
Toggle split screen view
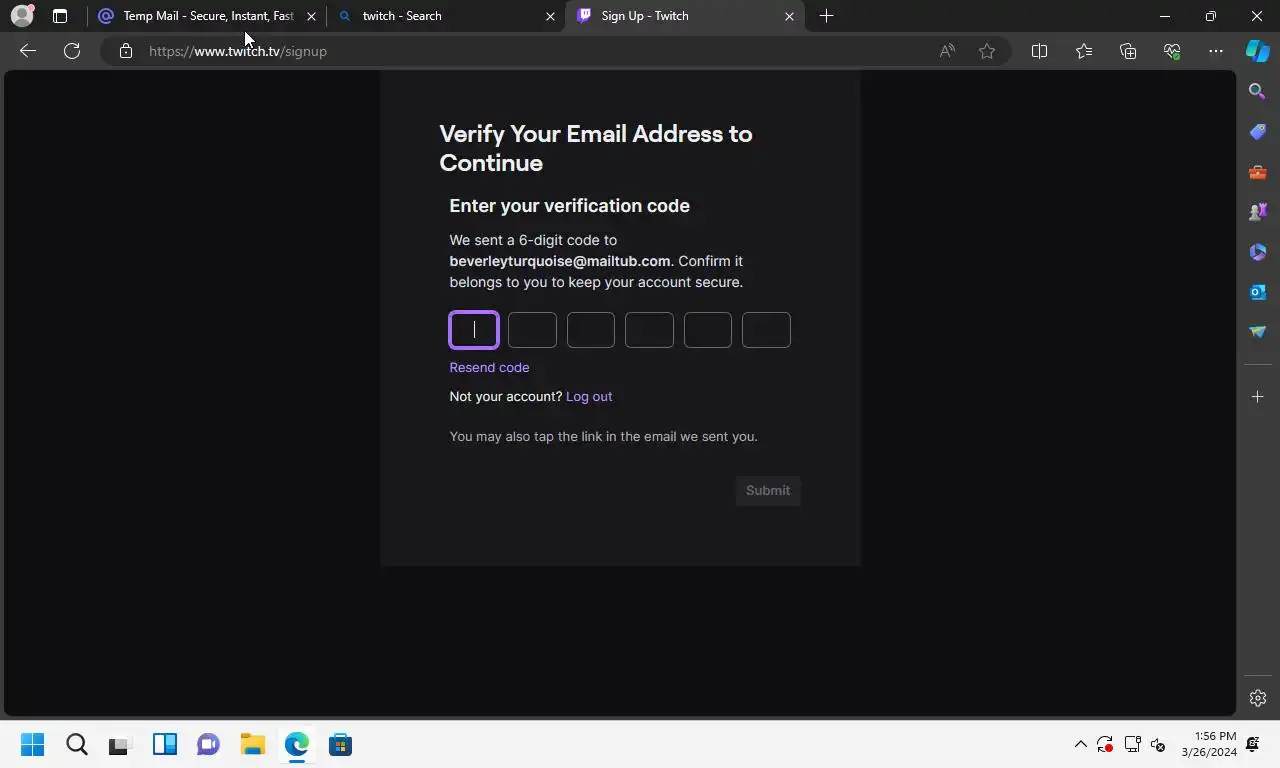(x=1039, y=51)
